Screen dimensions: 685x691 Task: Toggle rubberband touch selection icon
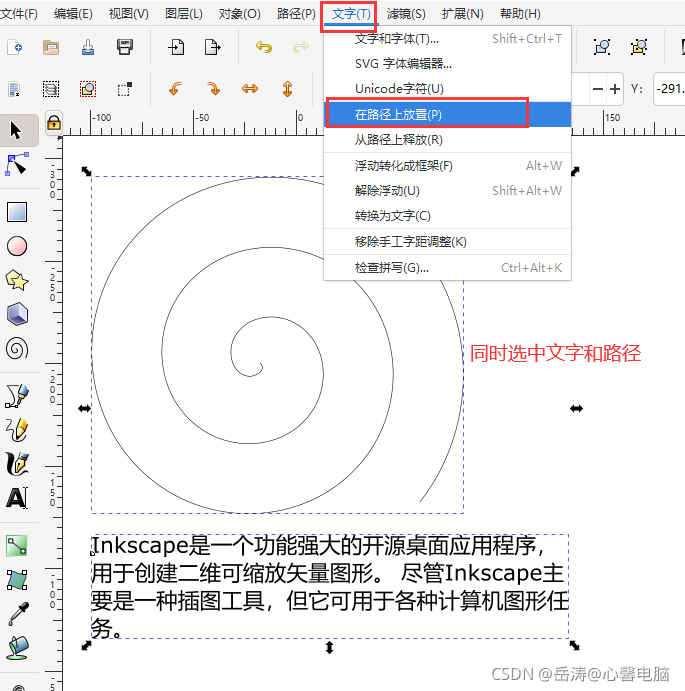pos(125,89)
